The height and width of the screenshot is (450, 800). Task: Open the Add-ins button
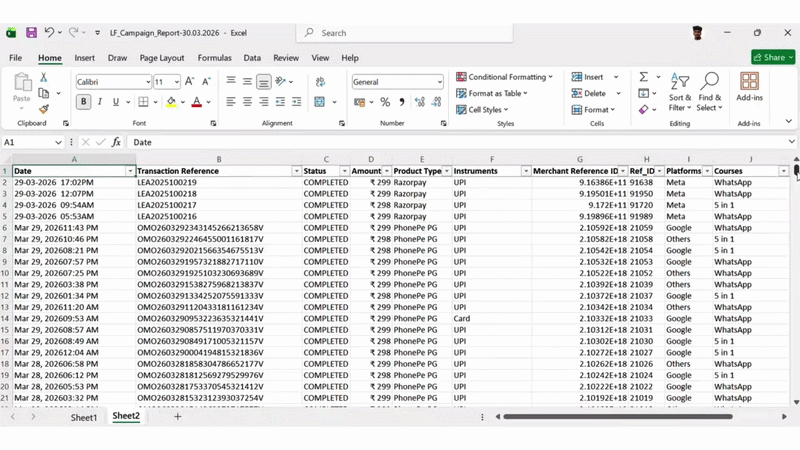(x=749, y=88)
